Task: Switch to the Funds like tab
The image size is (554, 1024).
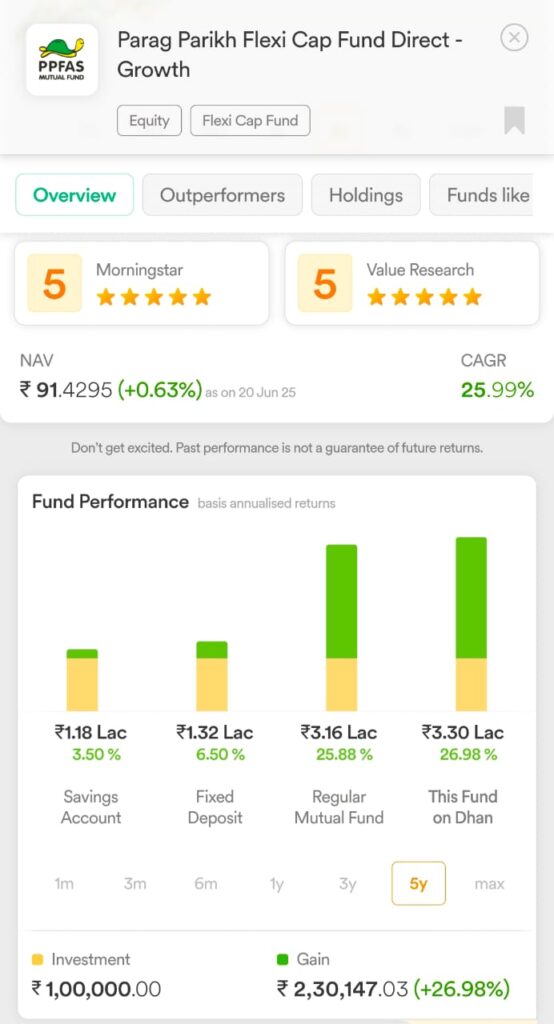Action: pos(481,195)
